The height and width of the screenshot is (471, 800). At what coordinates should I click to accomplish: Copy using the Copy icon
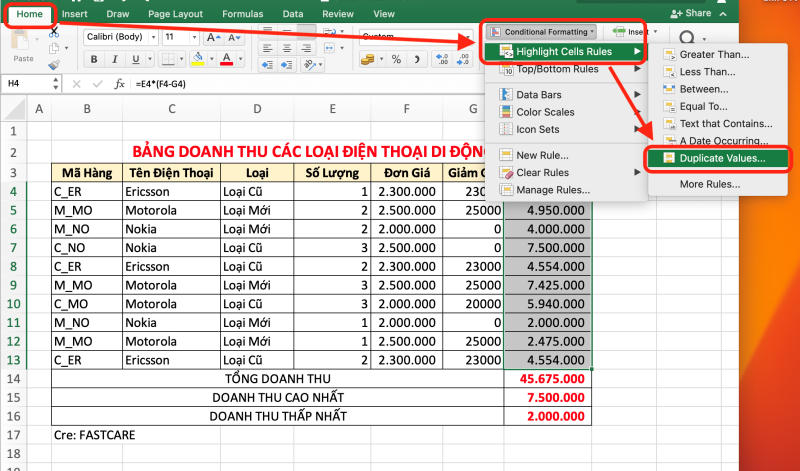54,49
